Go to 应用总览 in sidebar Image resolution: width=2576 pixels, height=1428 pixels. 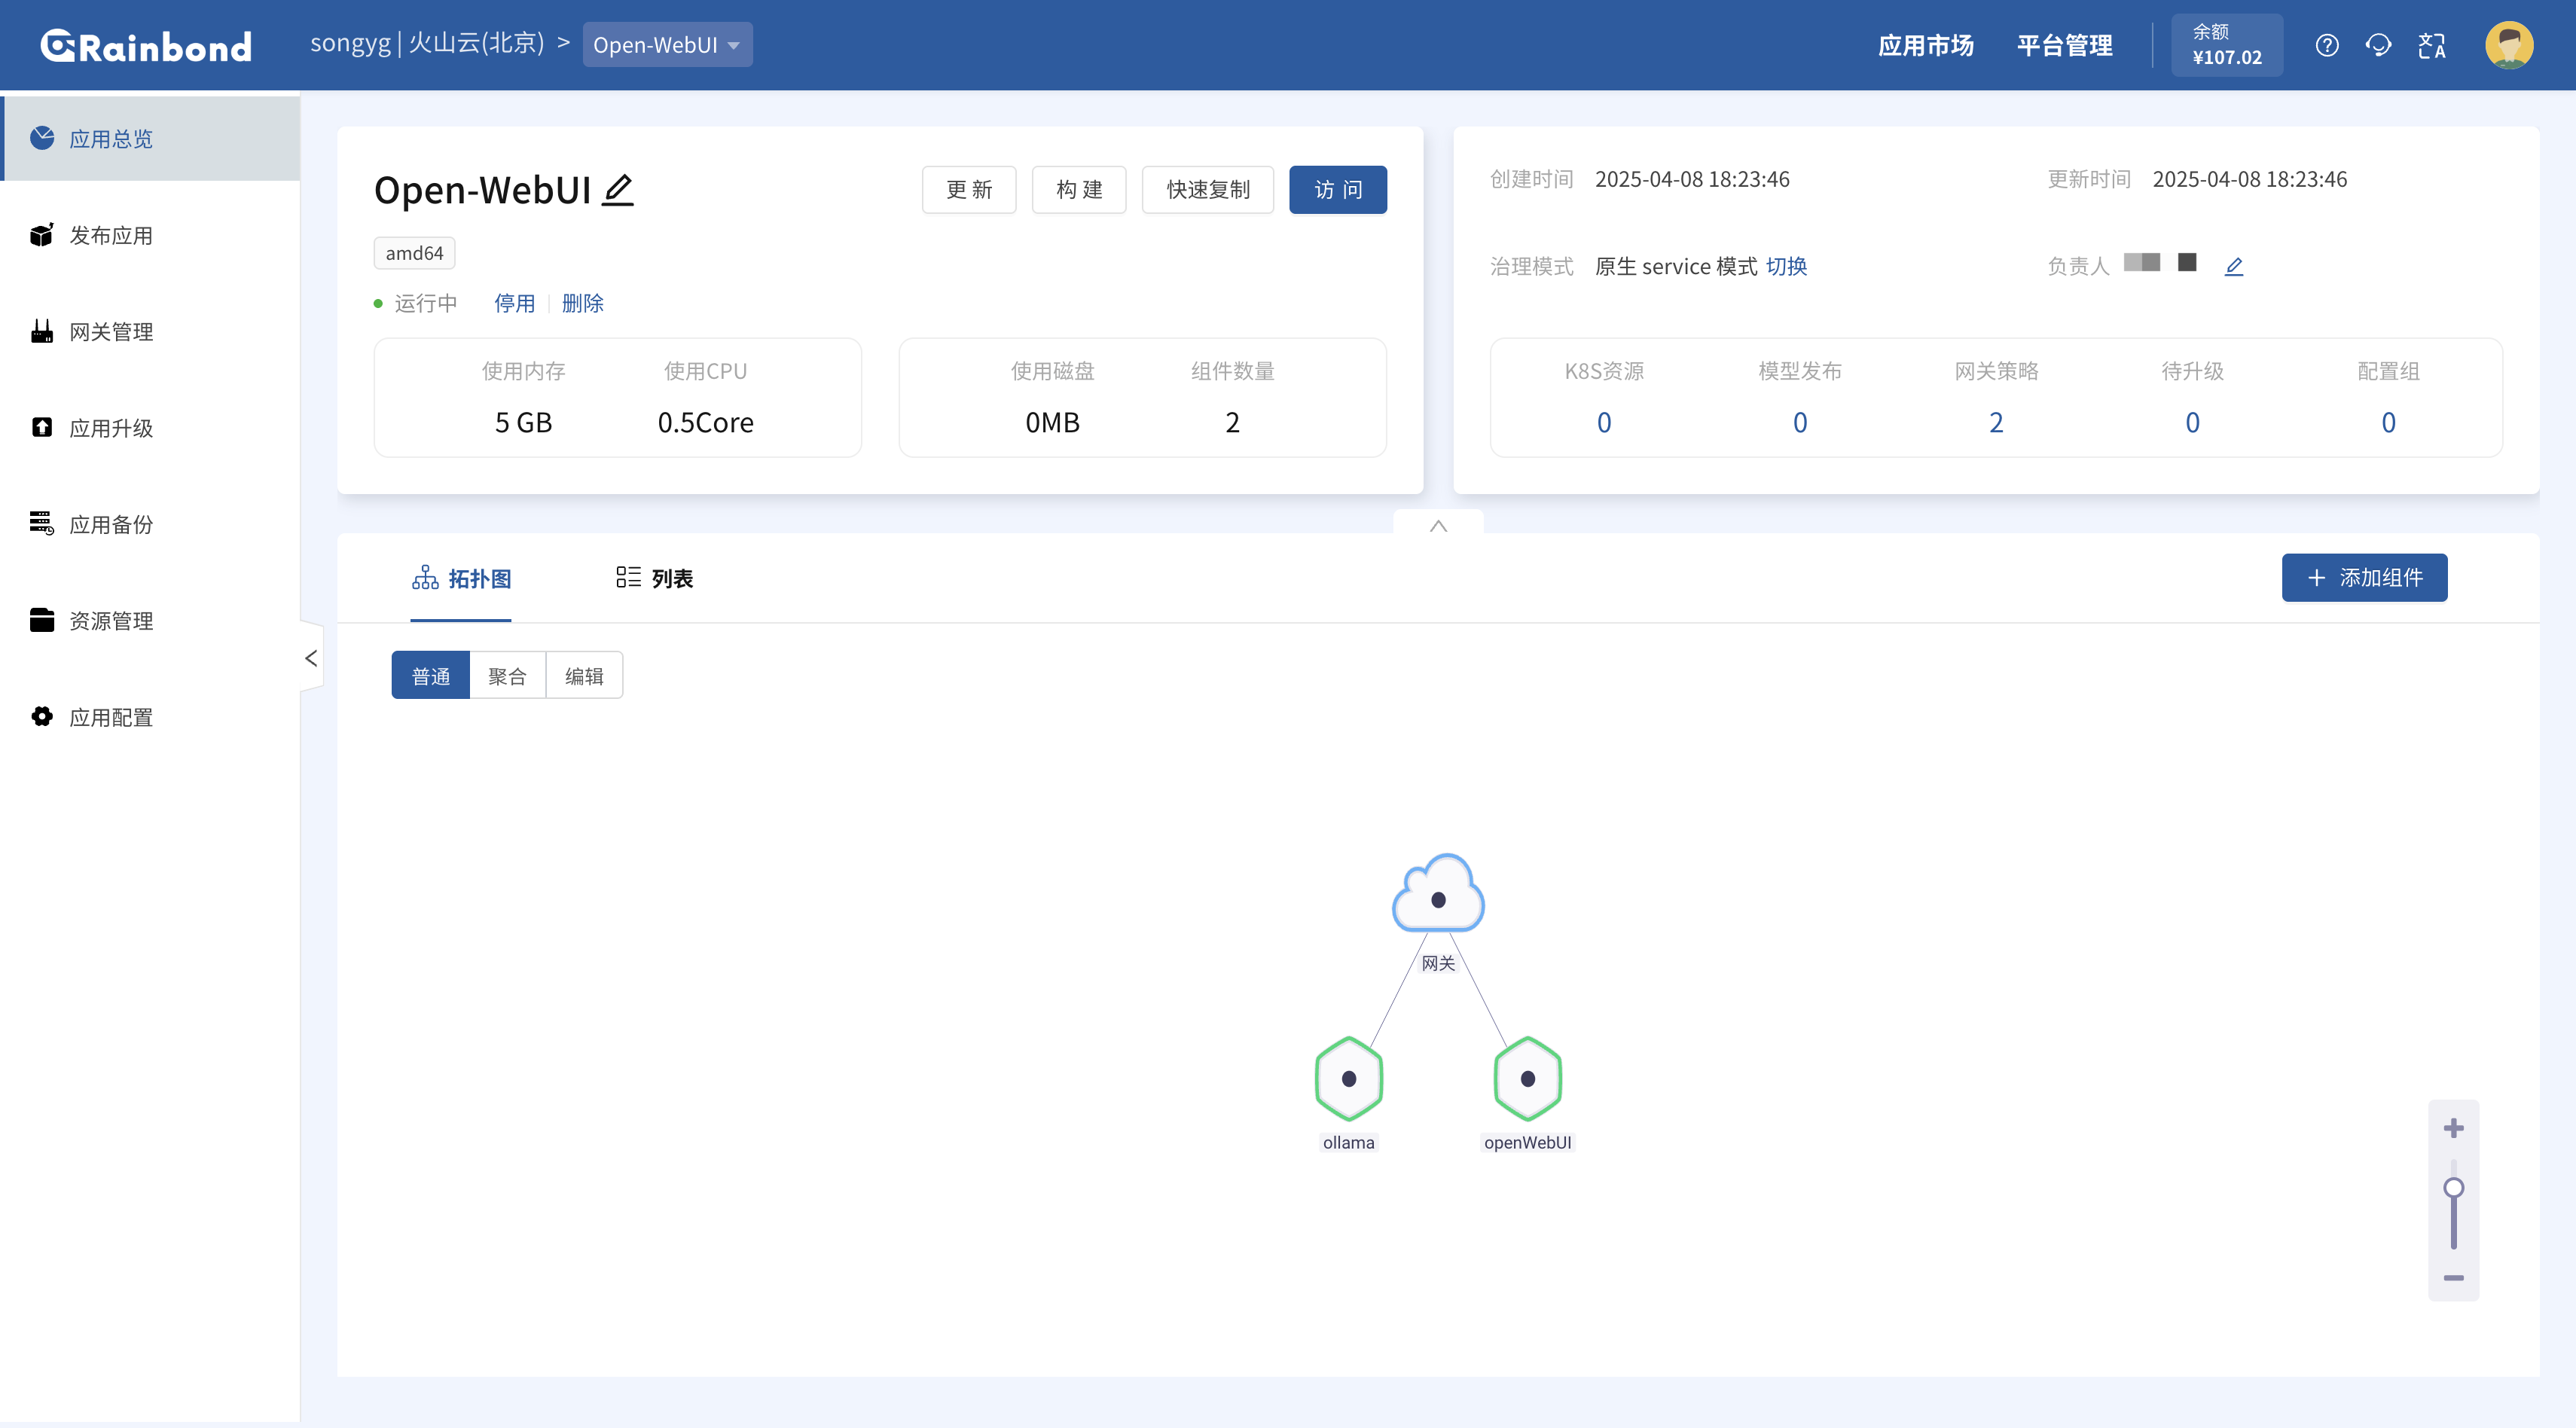(x=151, y=138)
